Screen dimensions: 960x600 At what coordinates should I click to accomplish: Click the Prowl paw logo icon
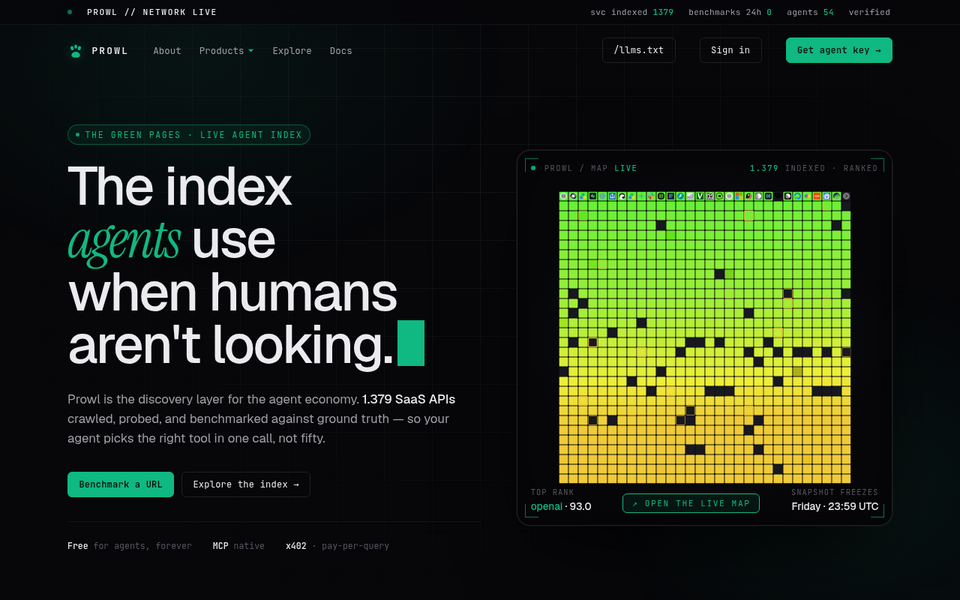(75, 51)
